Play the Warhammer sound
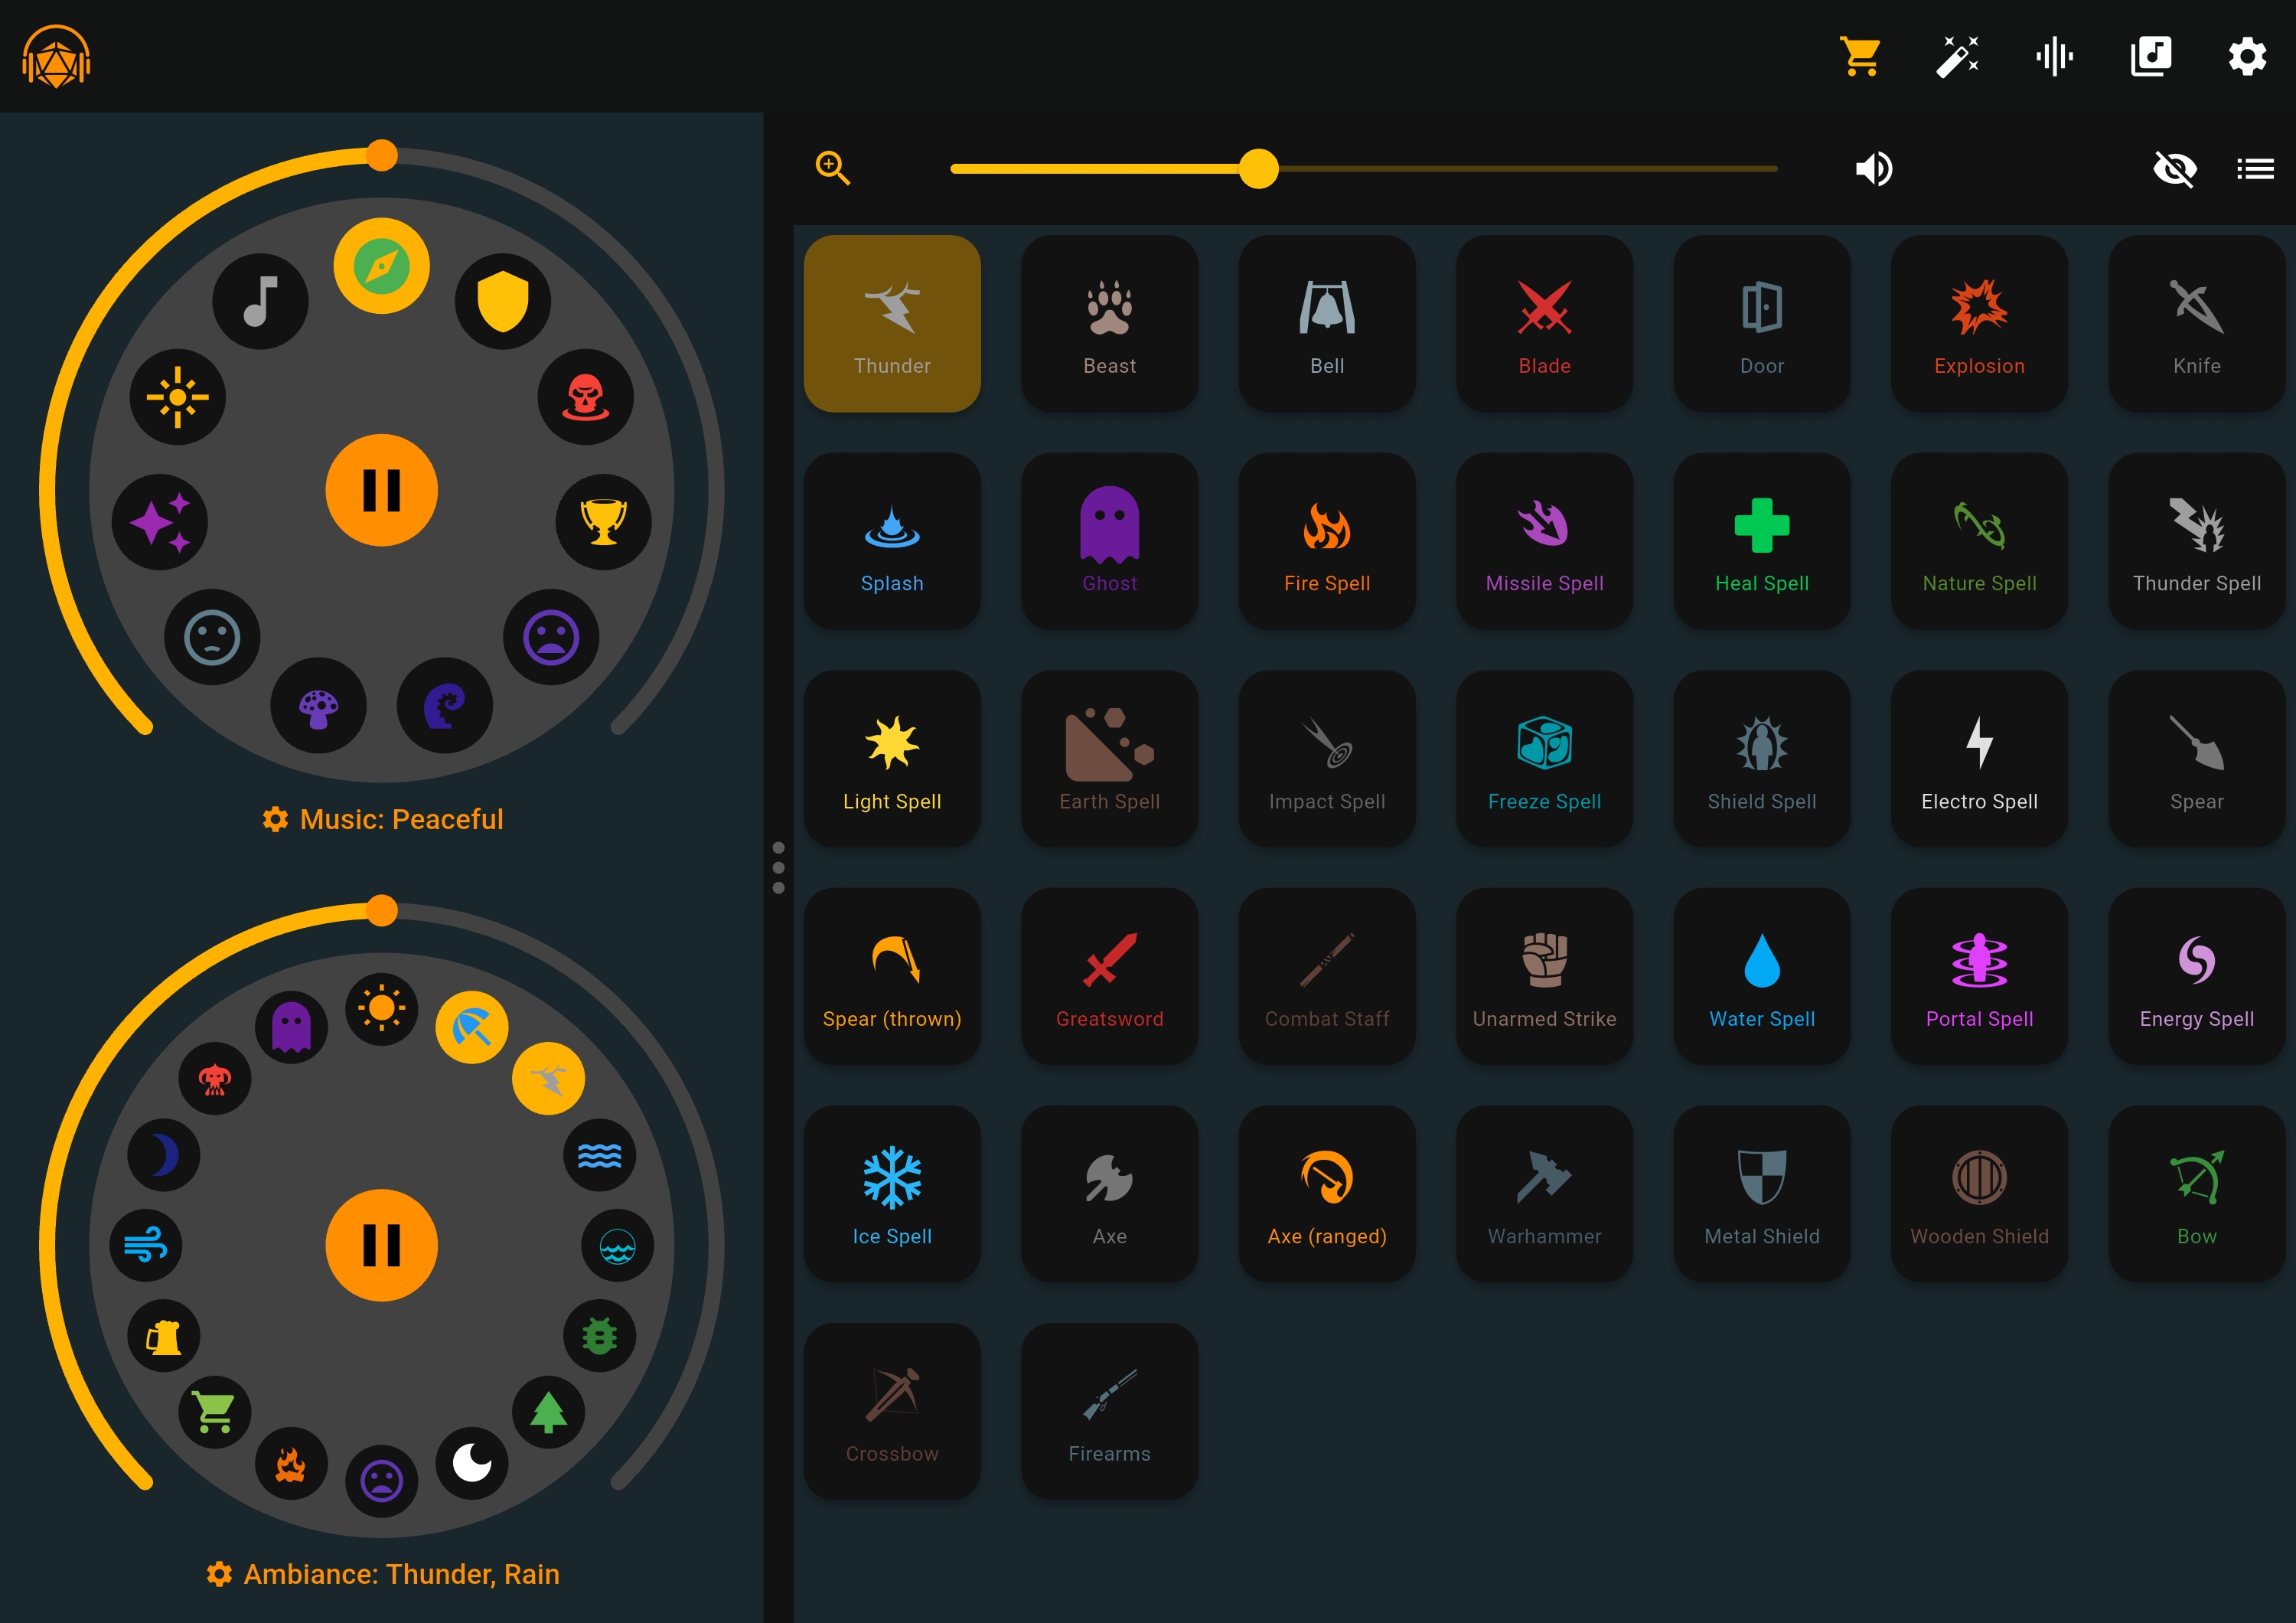Image resolution: width=2296 pixels, height=1623 pixels. pos(1544,1194)
